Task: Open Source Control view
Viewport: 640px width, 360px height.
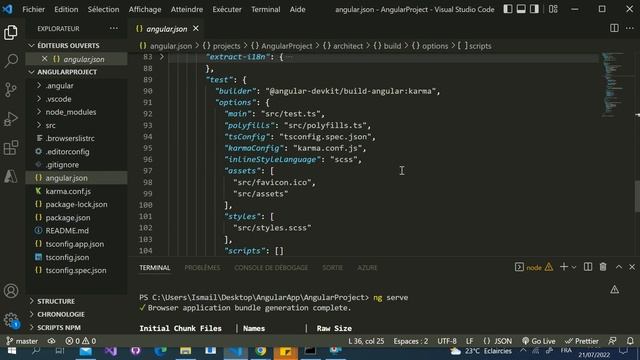Action: tap(11, 90)
